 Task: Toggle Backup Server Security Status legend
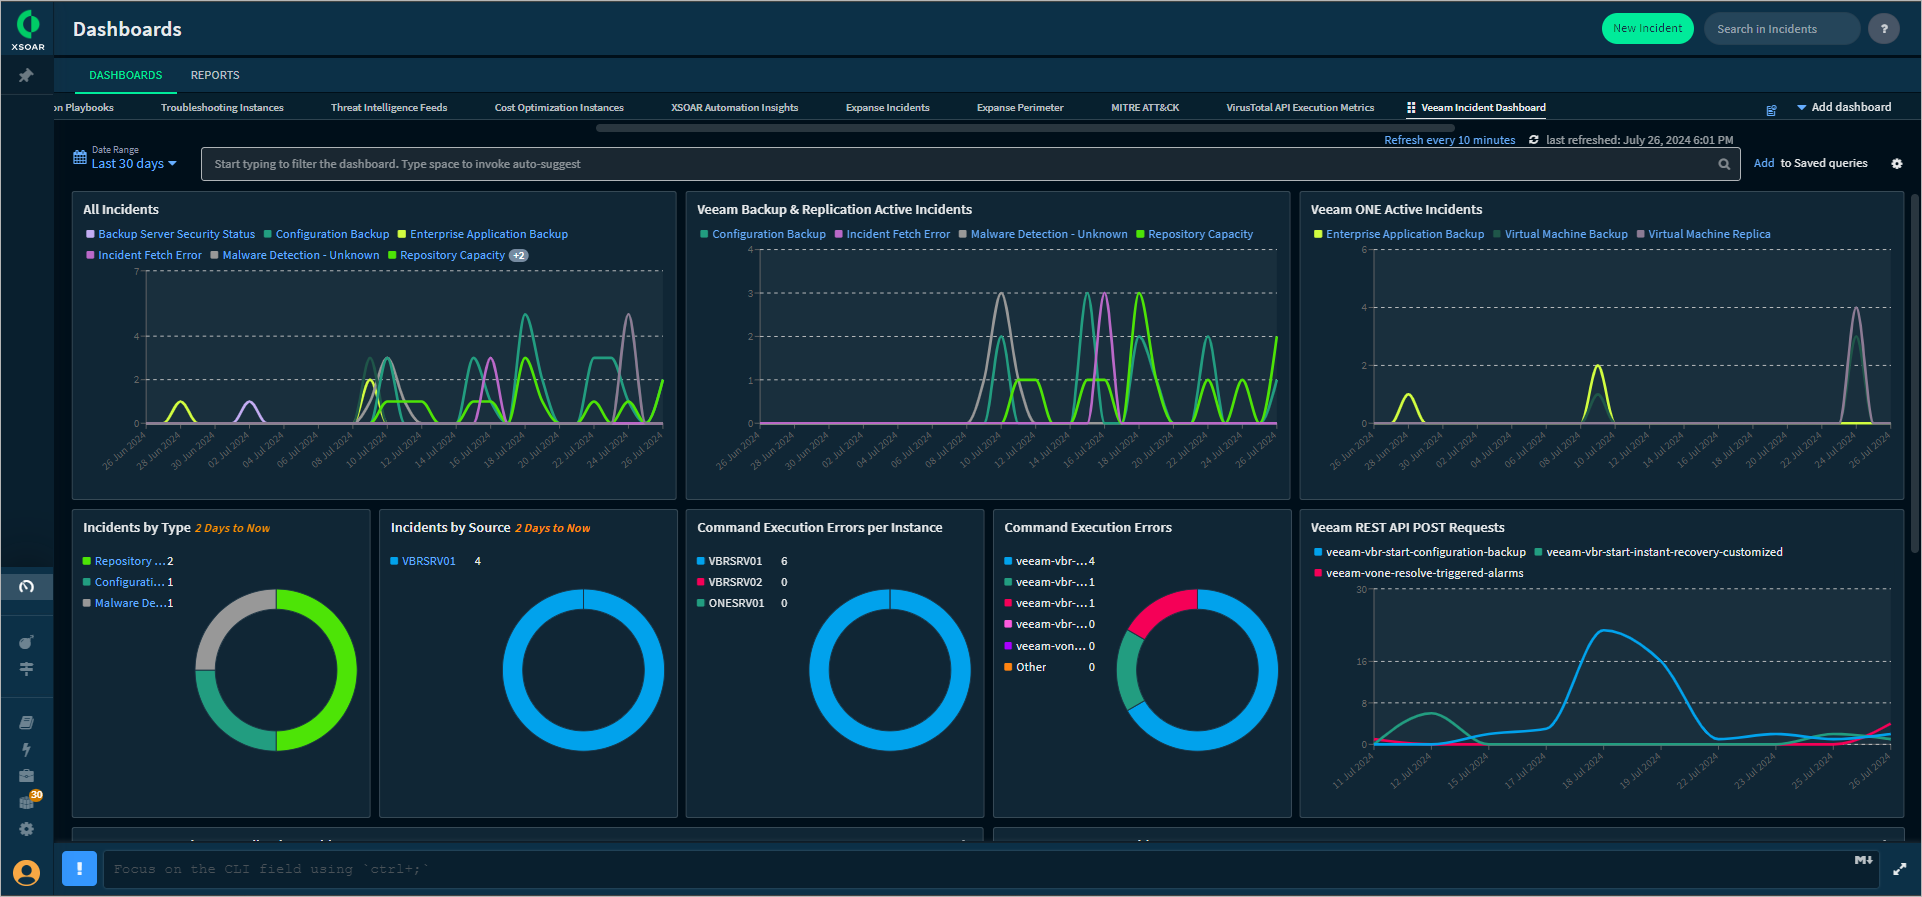point(171,234)
